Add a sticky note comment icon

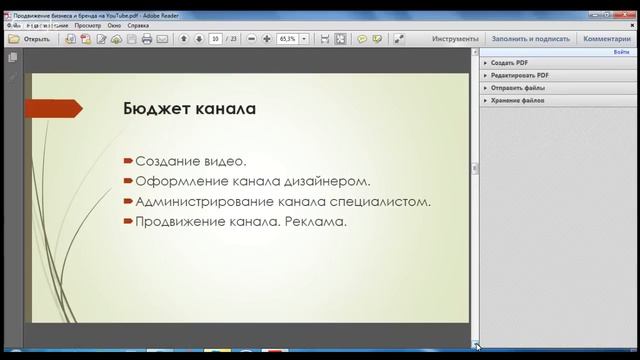362,39
